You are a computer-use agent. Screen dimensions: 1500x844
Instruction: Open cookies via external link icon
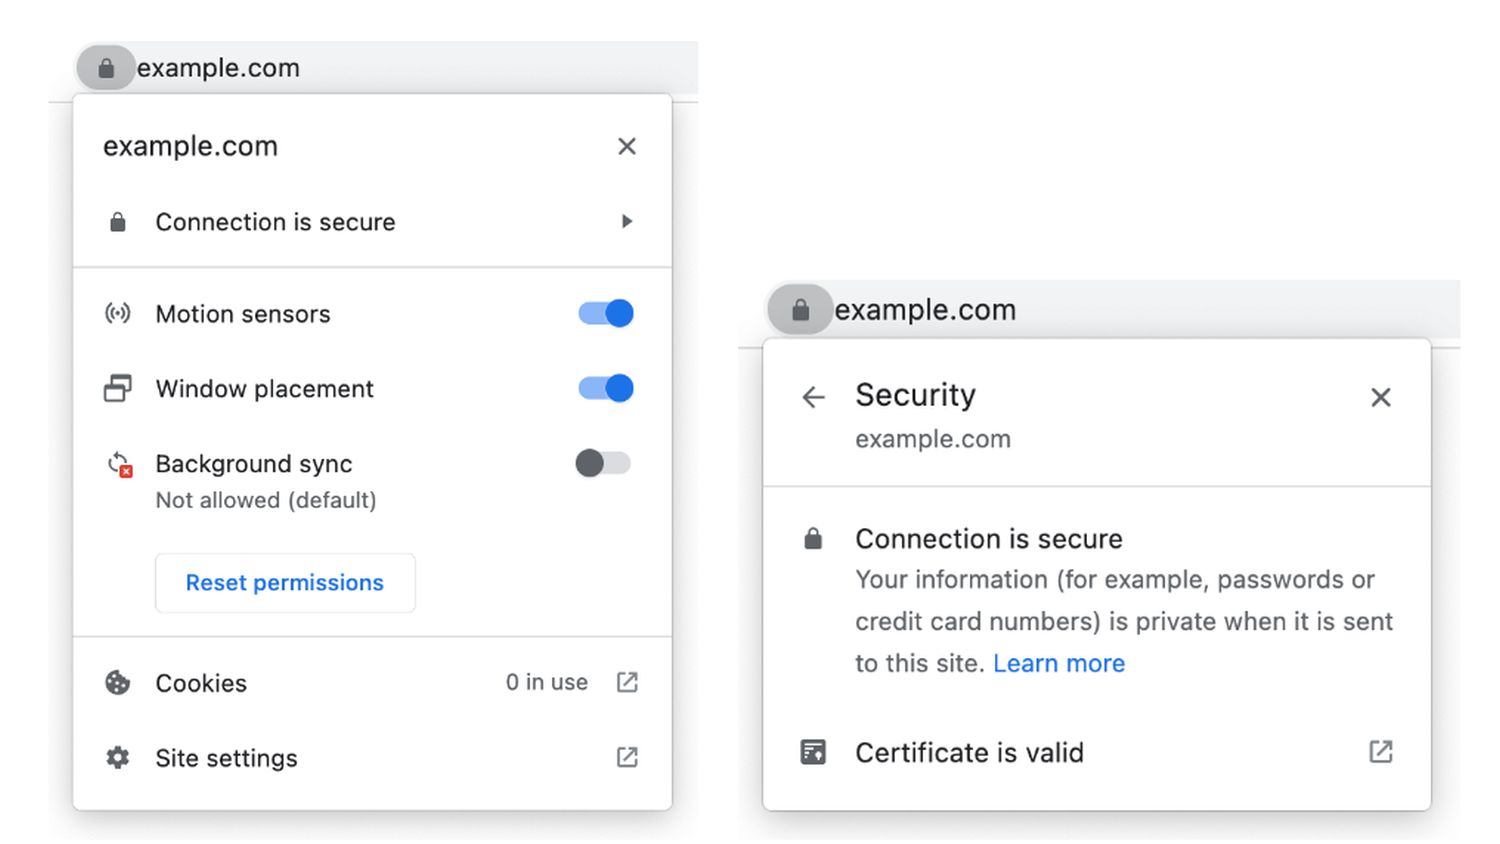click(627, 682)
